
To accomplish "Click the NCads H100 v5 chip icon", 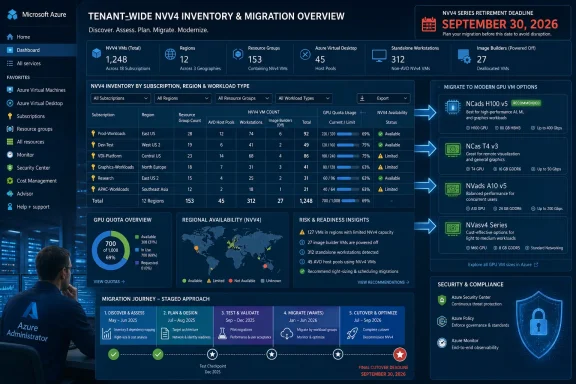I will click(x=453, y=107).
